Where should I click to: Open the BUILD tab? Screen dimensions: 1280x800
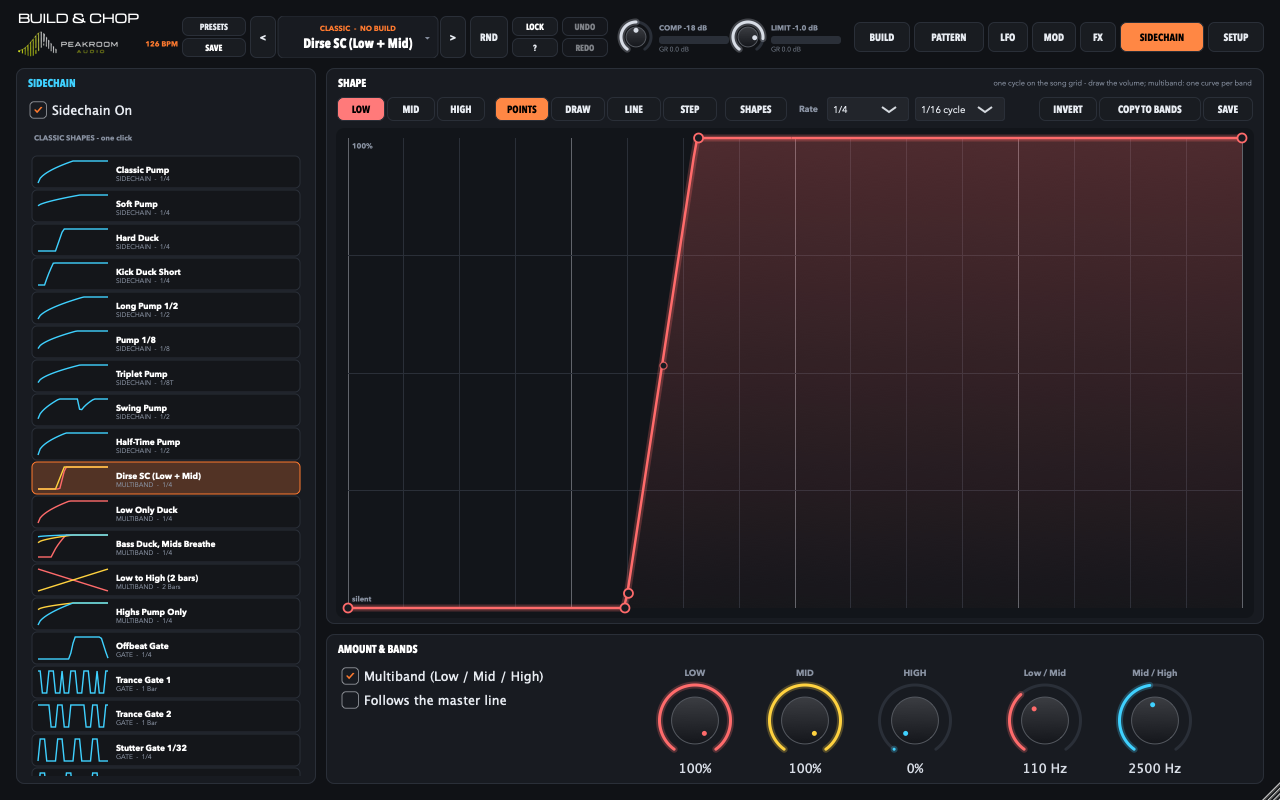(882, 37)
